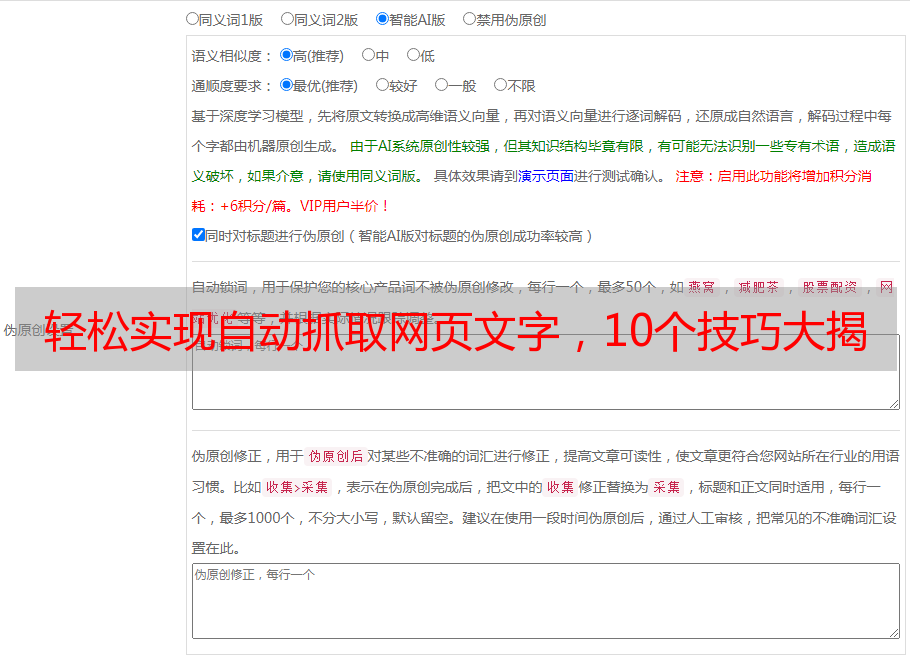
Task: Click the 股票配资 example tag
Action: click(830, 287)
